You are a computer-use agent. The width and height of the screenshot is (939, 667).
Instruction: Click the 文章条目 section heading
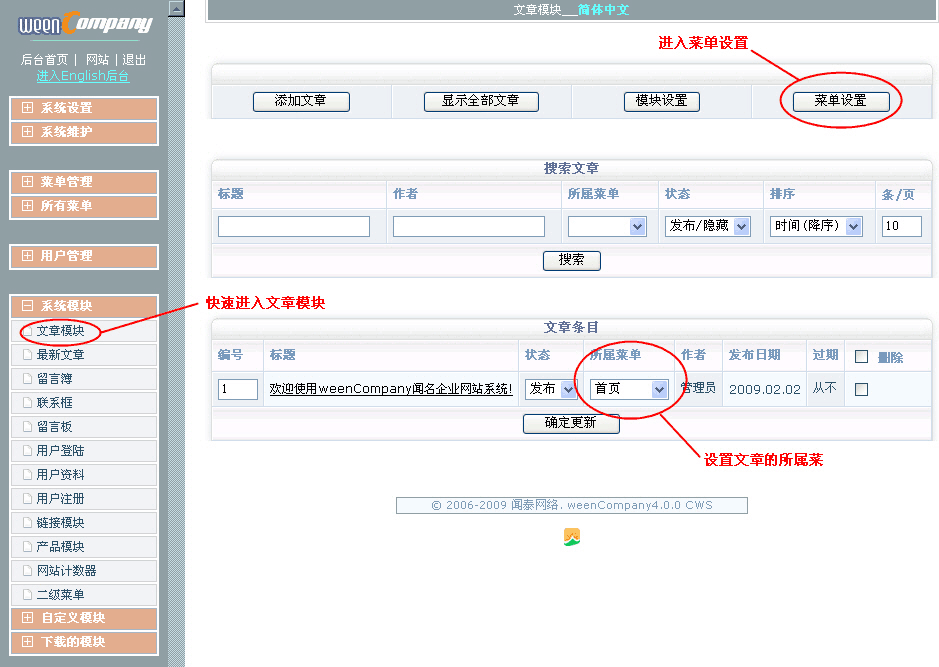(x=571, y=328)
